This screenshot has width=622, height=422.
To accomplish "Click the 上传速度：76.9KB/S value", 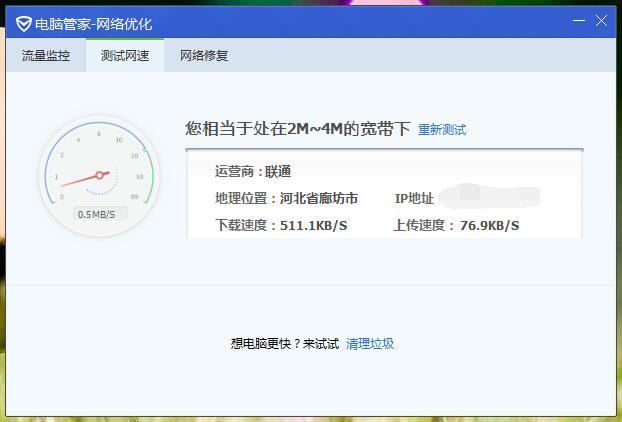I will click(456, 225).
